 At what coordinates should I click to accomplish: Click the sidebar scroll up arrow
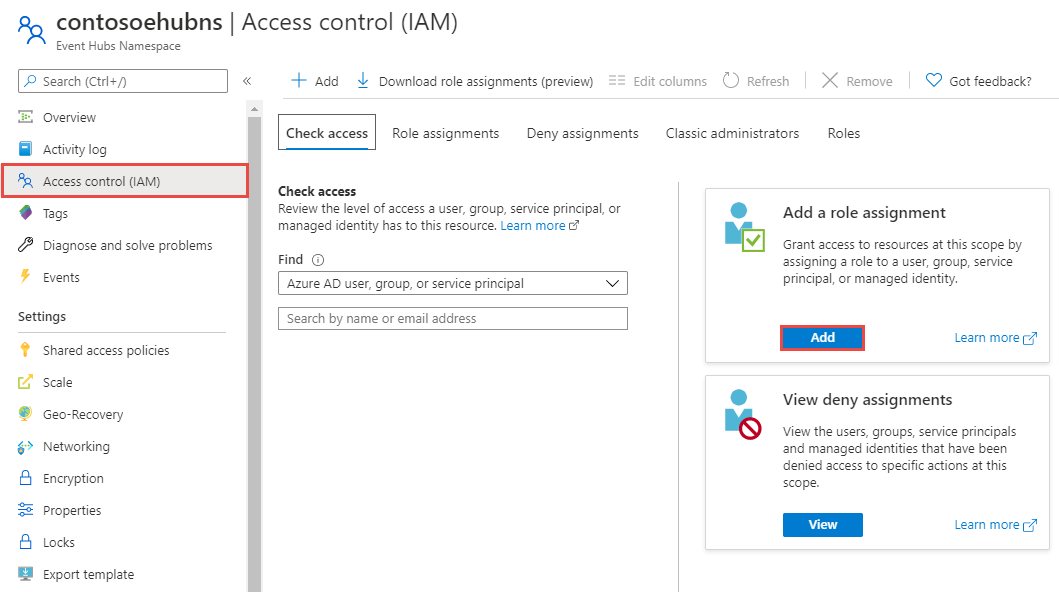click(x=255, y=109)
